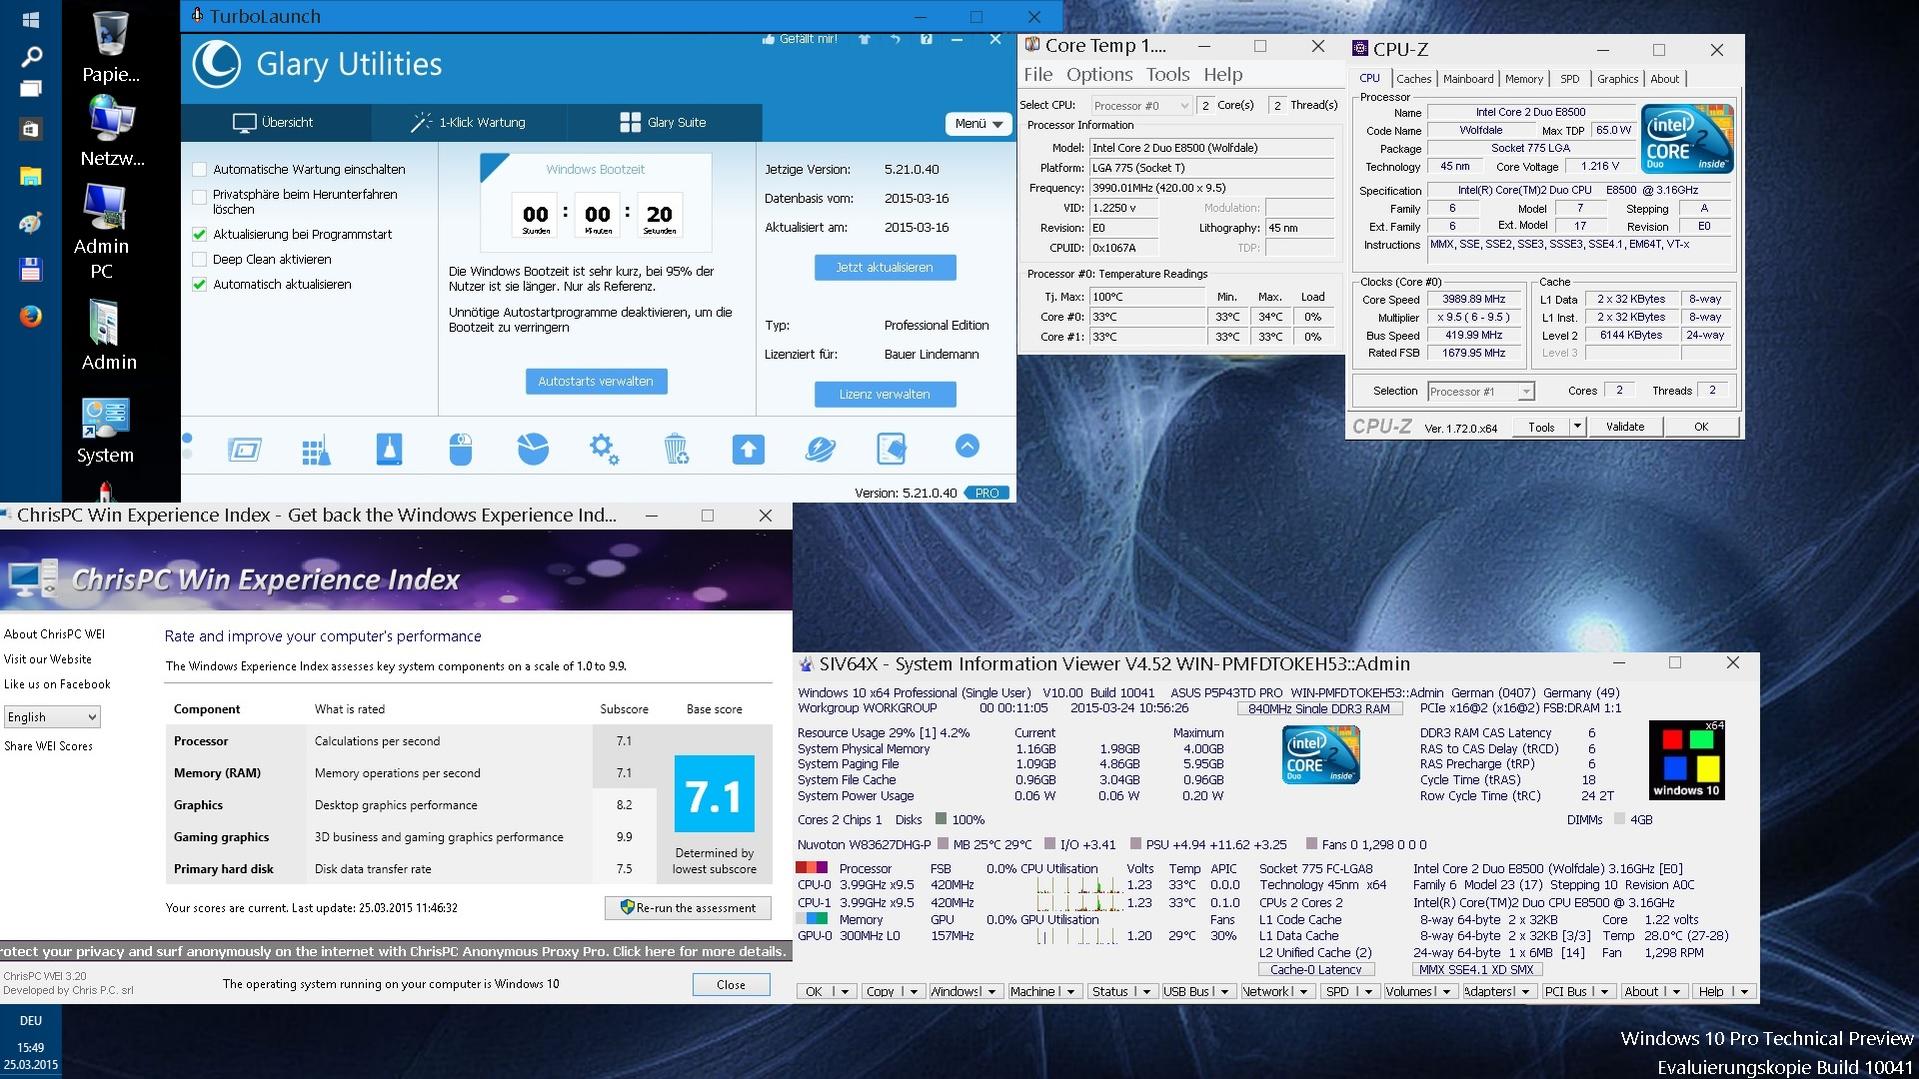Click the Intel Core 2 logo in CPU-Z
1919x1079 pixels.
pyautogui.click(x=1687, y=139)
